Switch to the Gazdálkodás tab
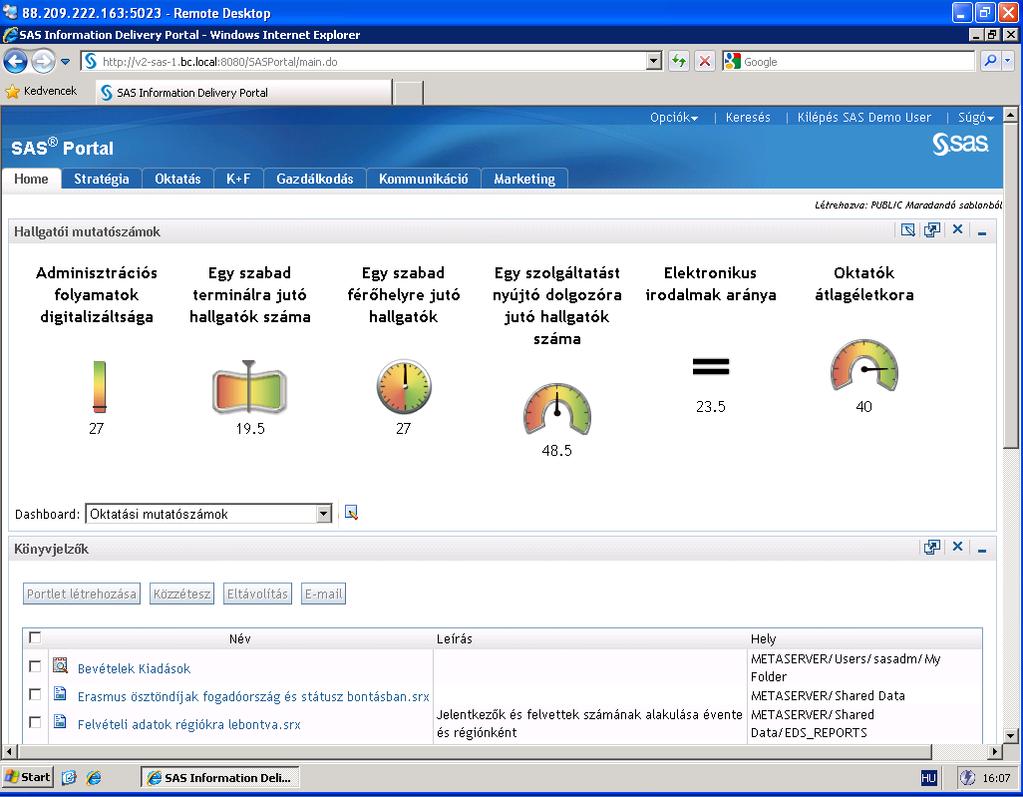This screenshot has width=1023, height=797. pos(314,179)
